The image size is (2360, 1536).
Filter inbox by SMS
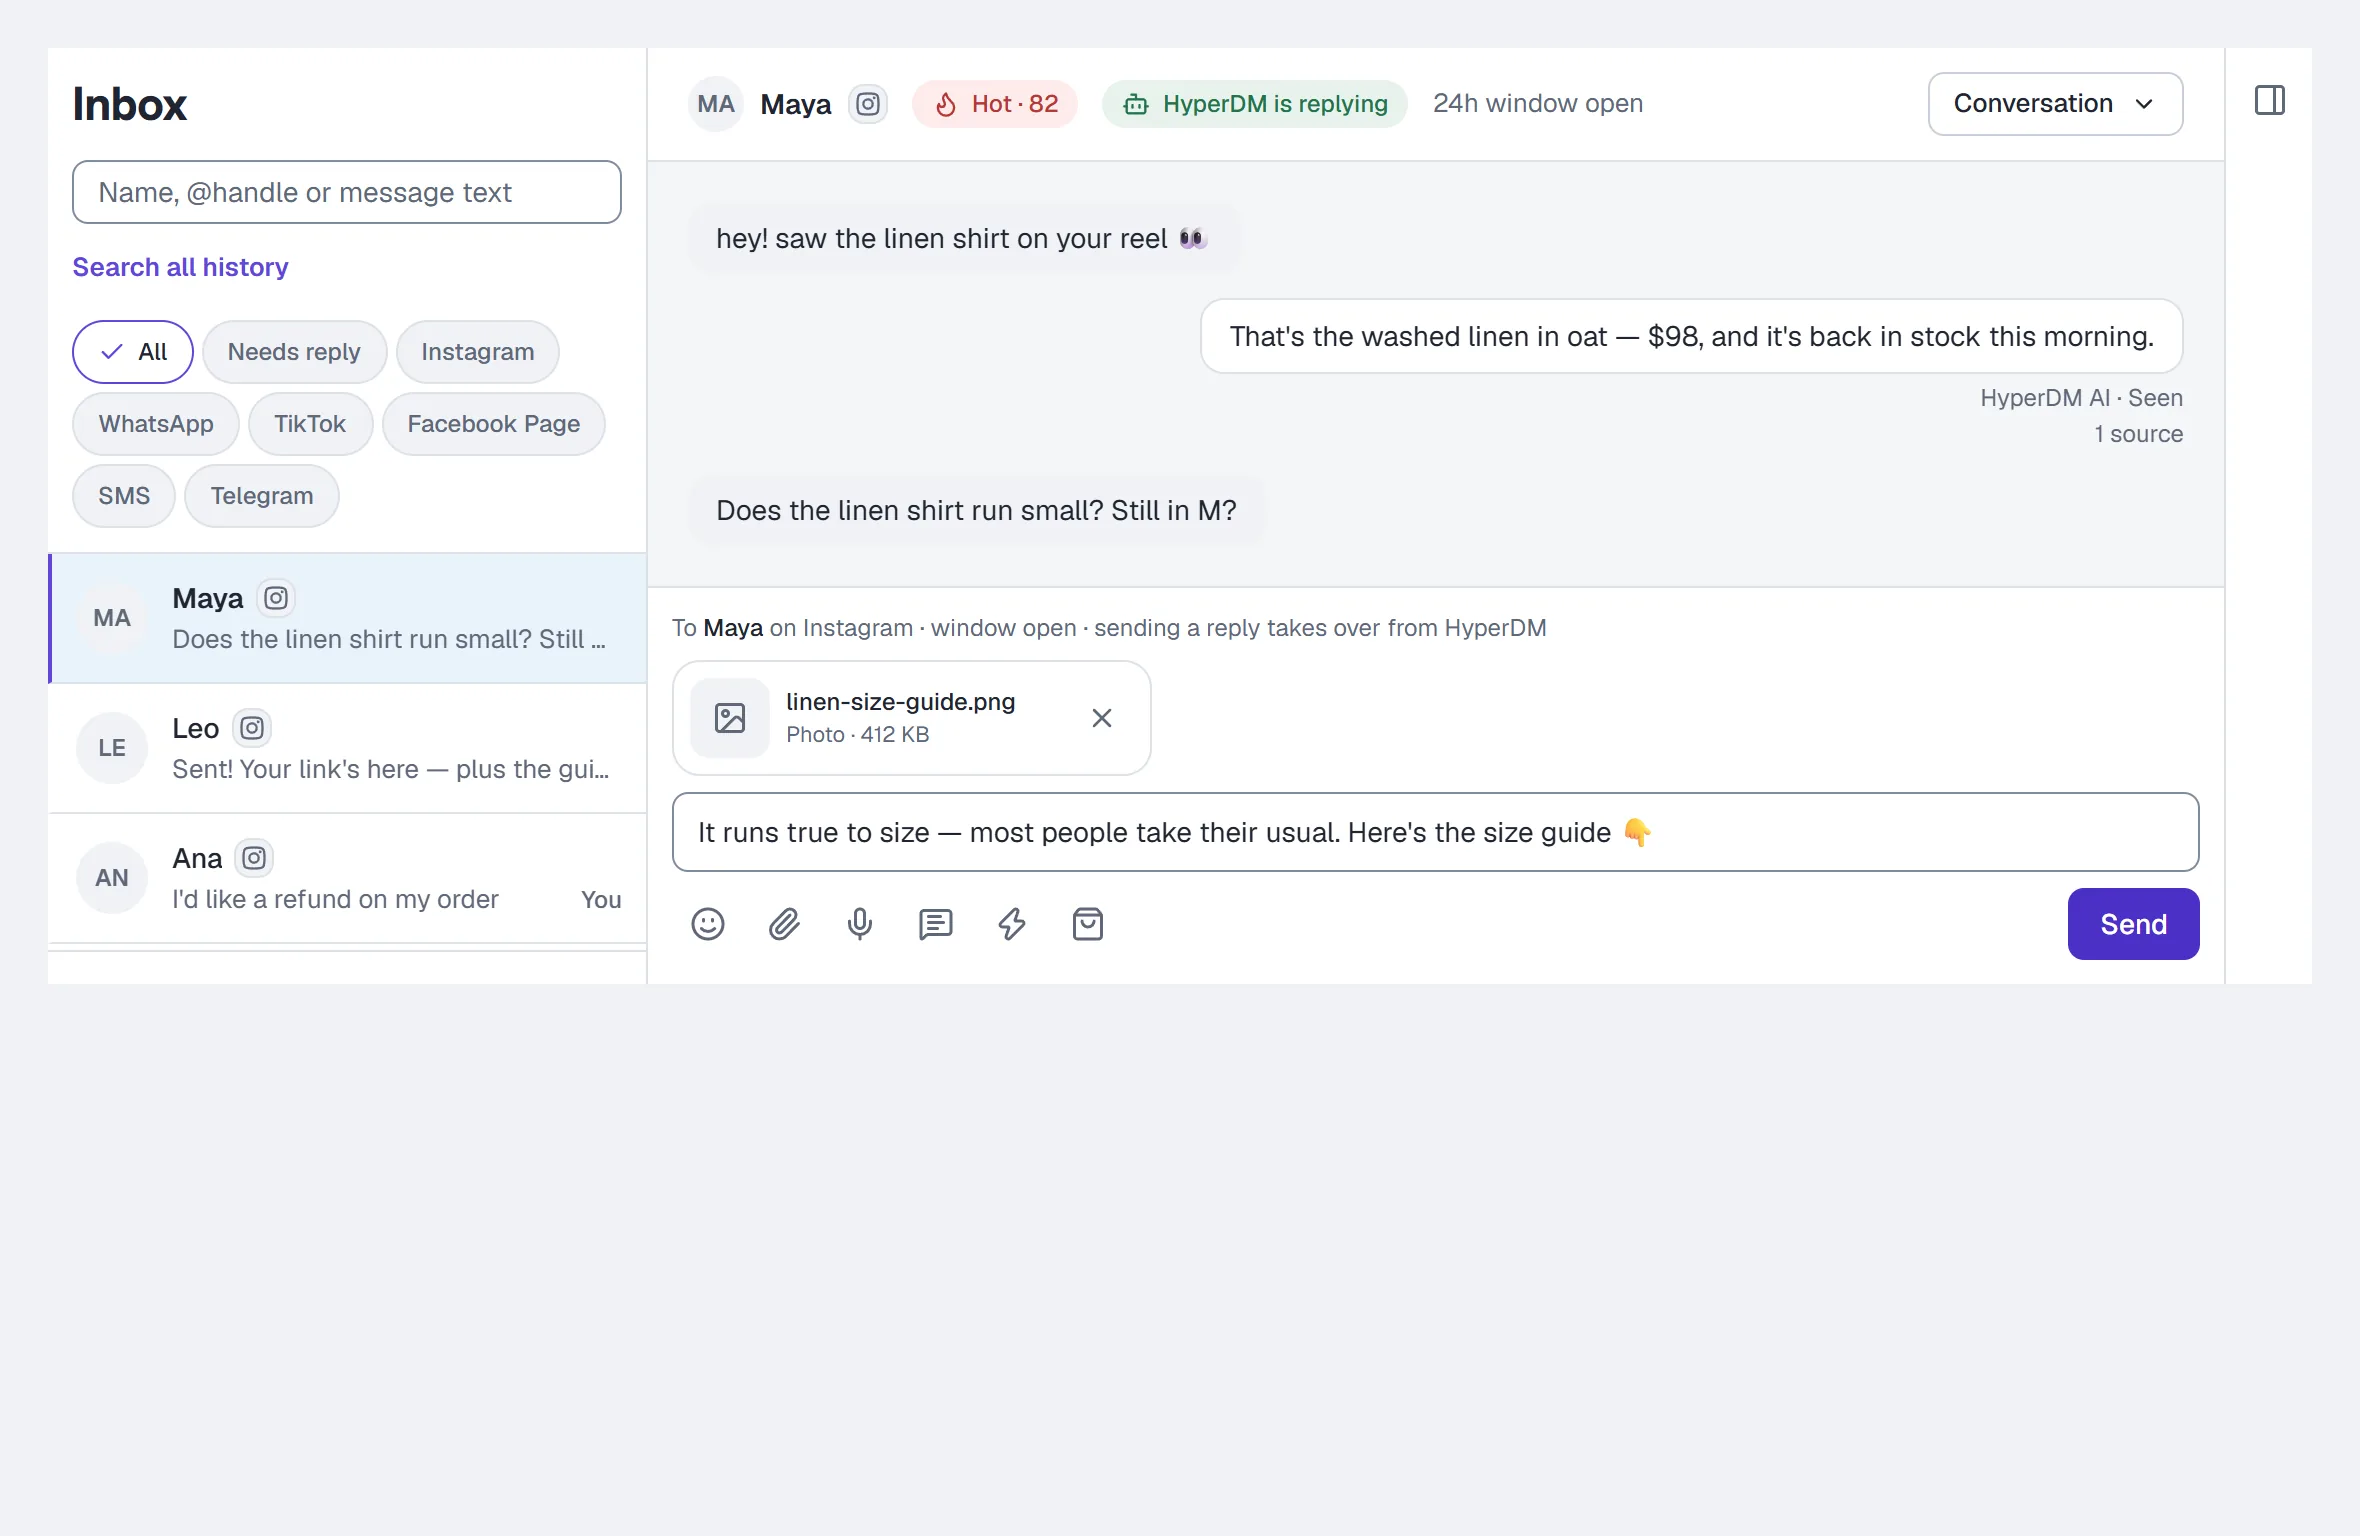click(124, 496)
